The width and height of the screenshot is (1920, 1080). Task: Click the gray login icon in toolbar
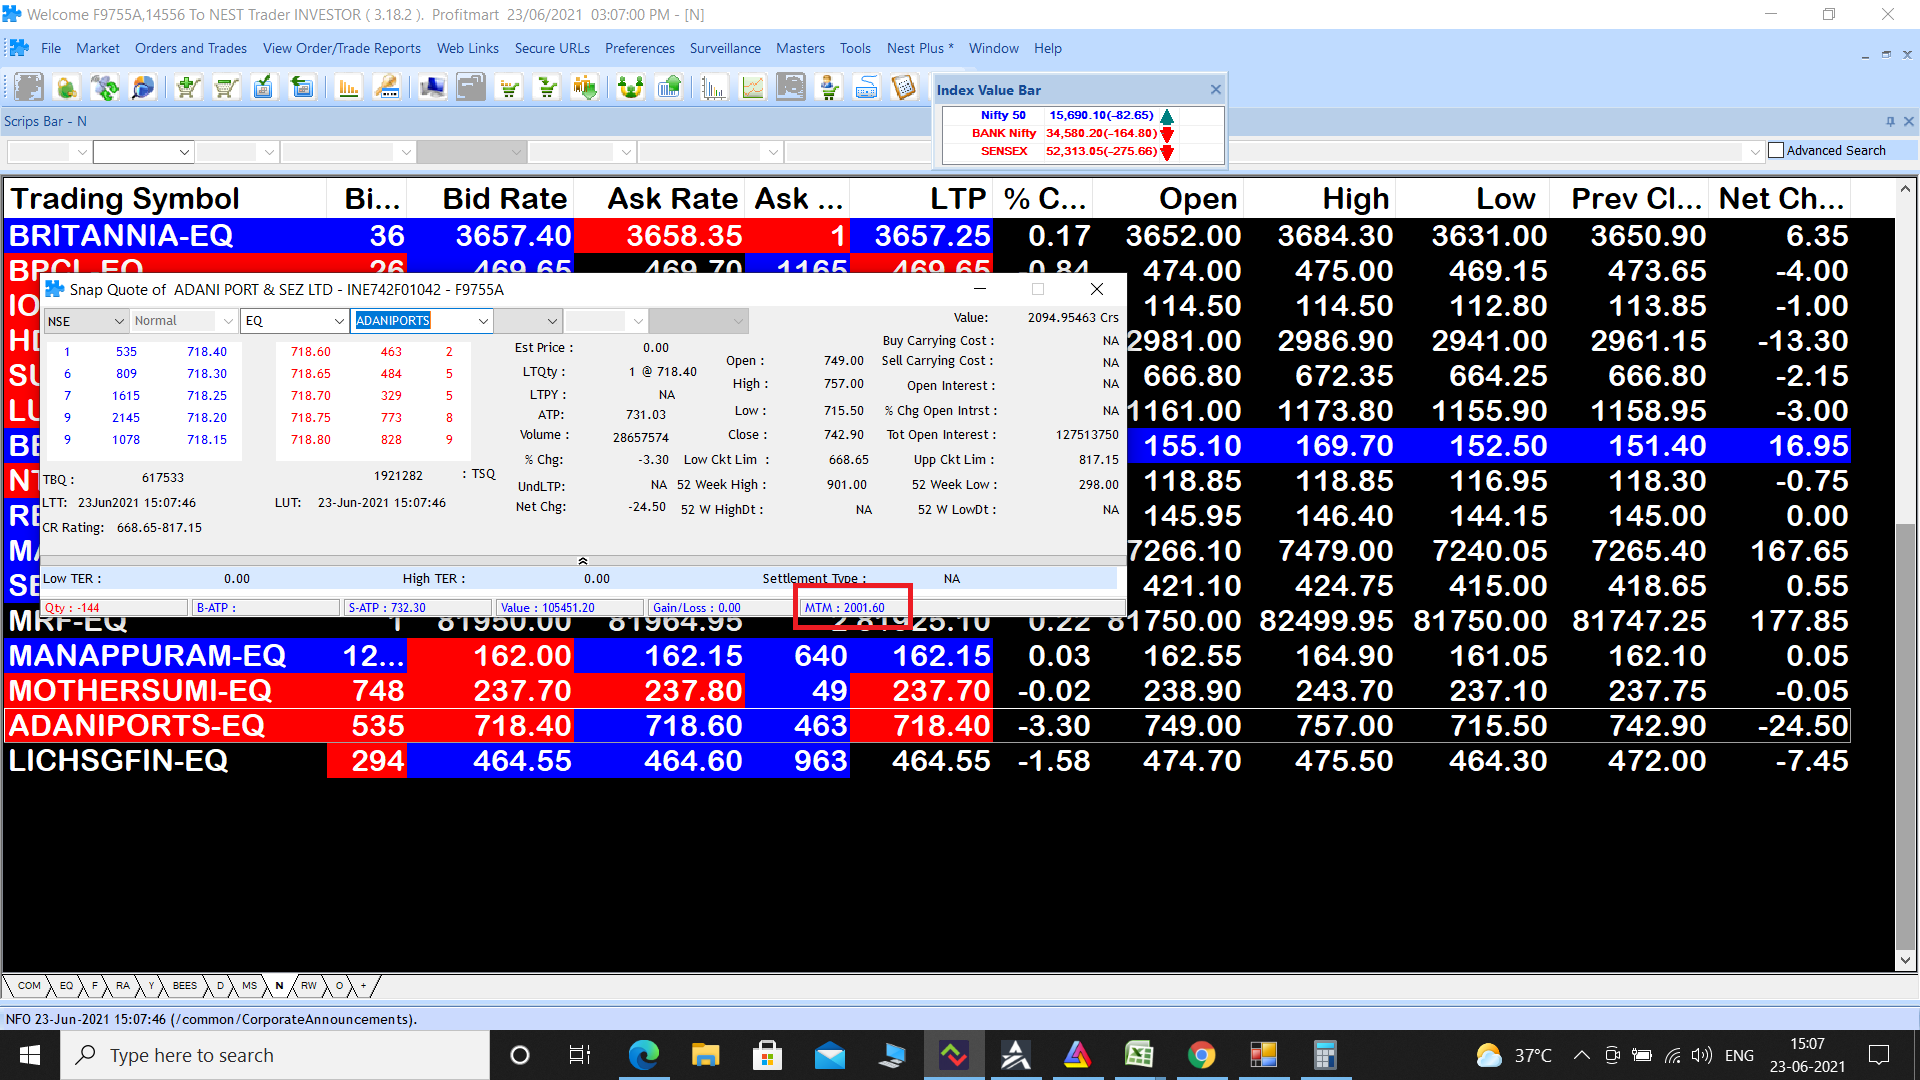click(x=29, y=88)
